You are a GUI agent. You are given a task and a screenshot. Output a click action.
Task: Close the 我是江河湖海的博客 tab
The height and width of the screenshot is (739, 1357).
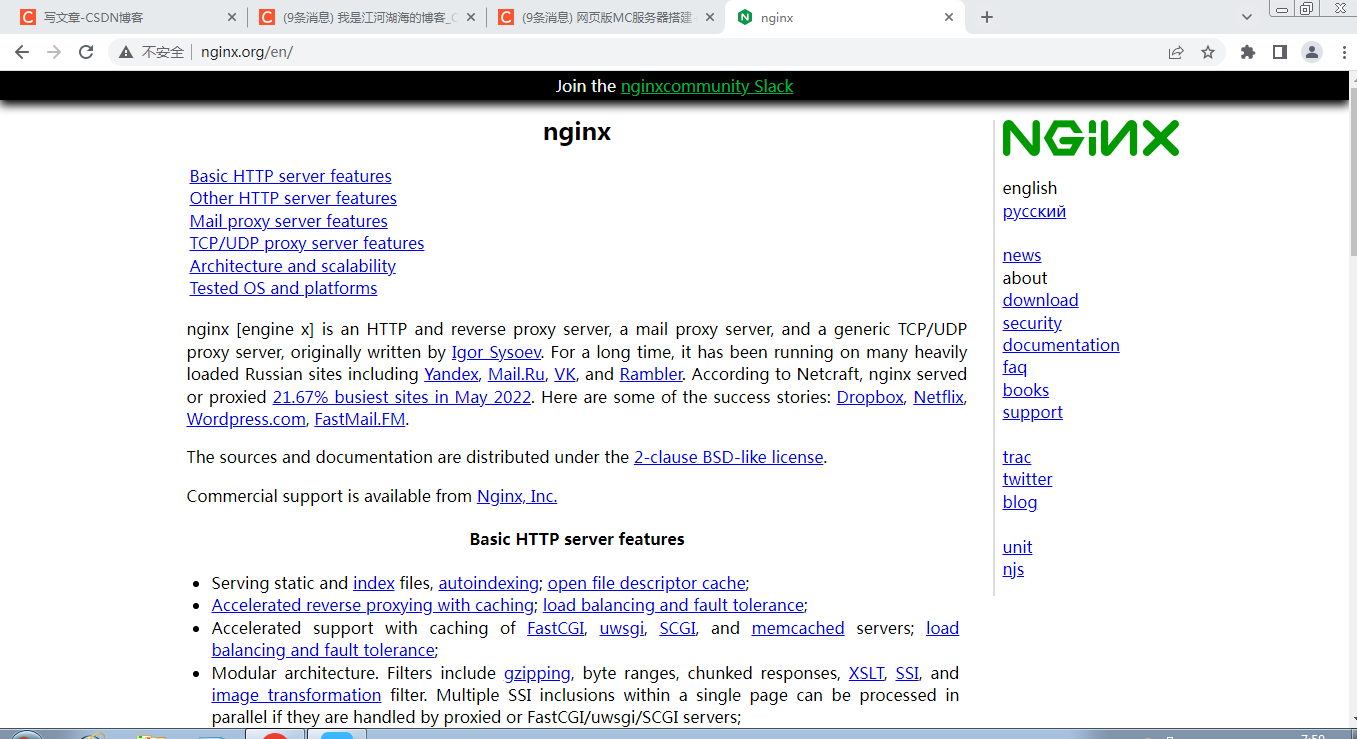coord(471,17)
